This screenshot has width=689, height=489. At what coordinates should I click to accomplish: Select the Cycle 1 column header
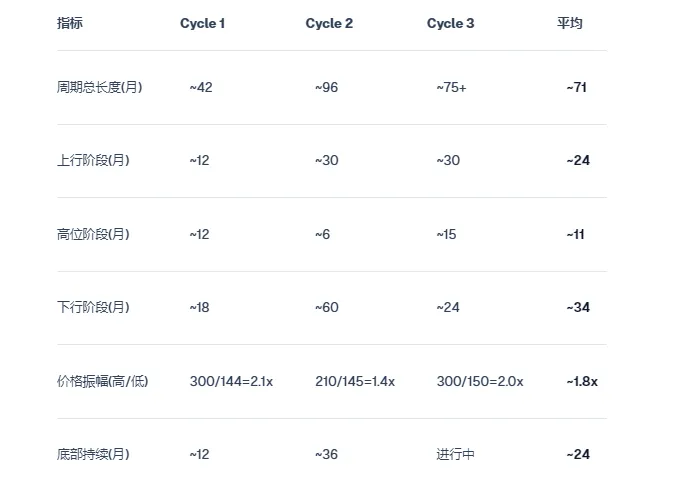pos(202,23)
